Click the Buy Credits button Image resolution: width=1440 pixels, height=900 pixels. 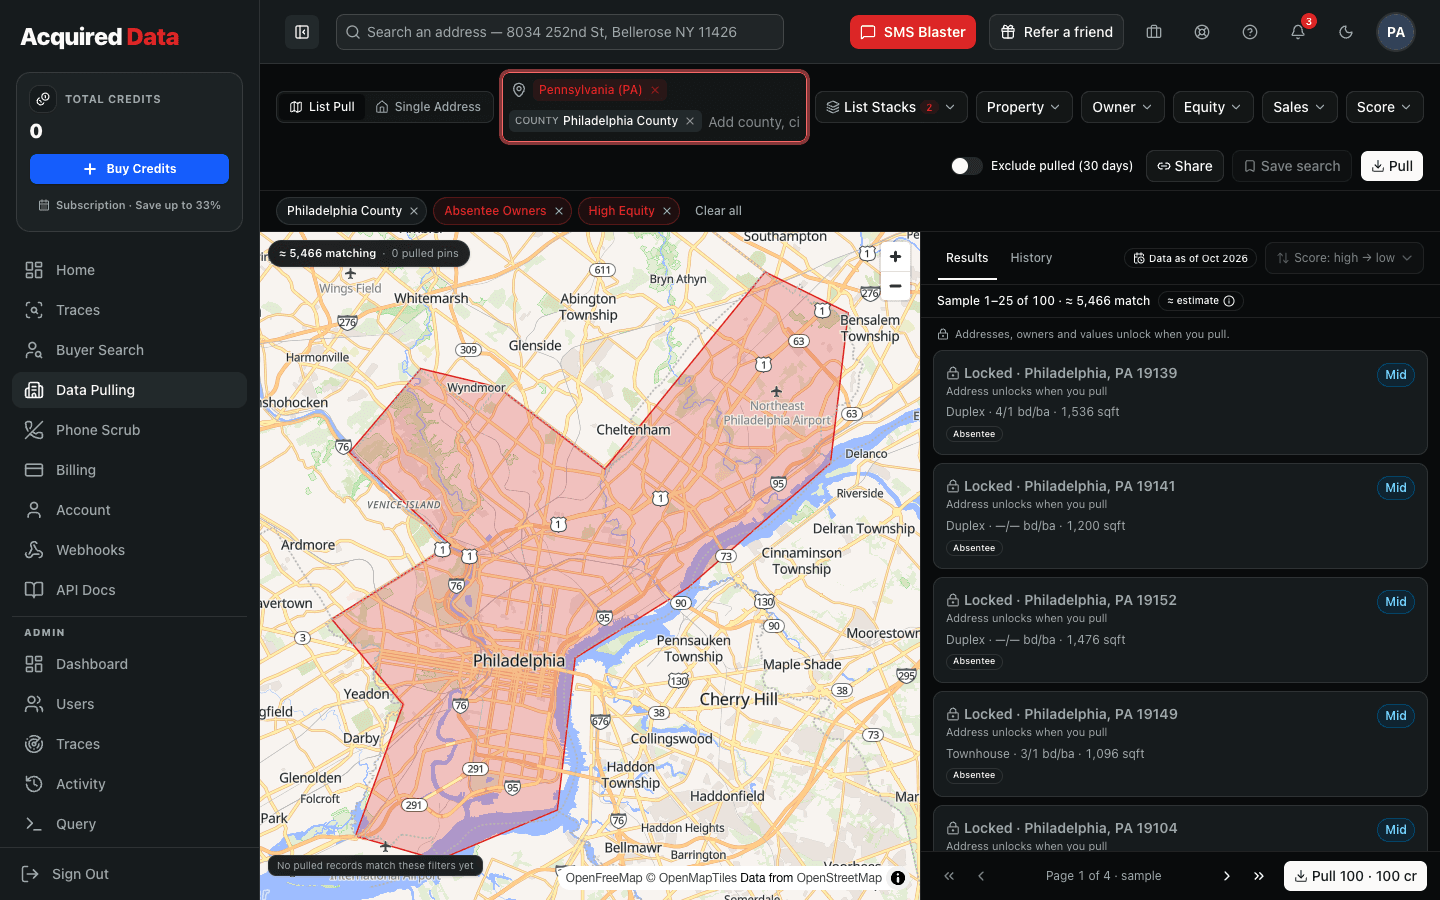point(129,169)
